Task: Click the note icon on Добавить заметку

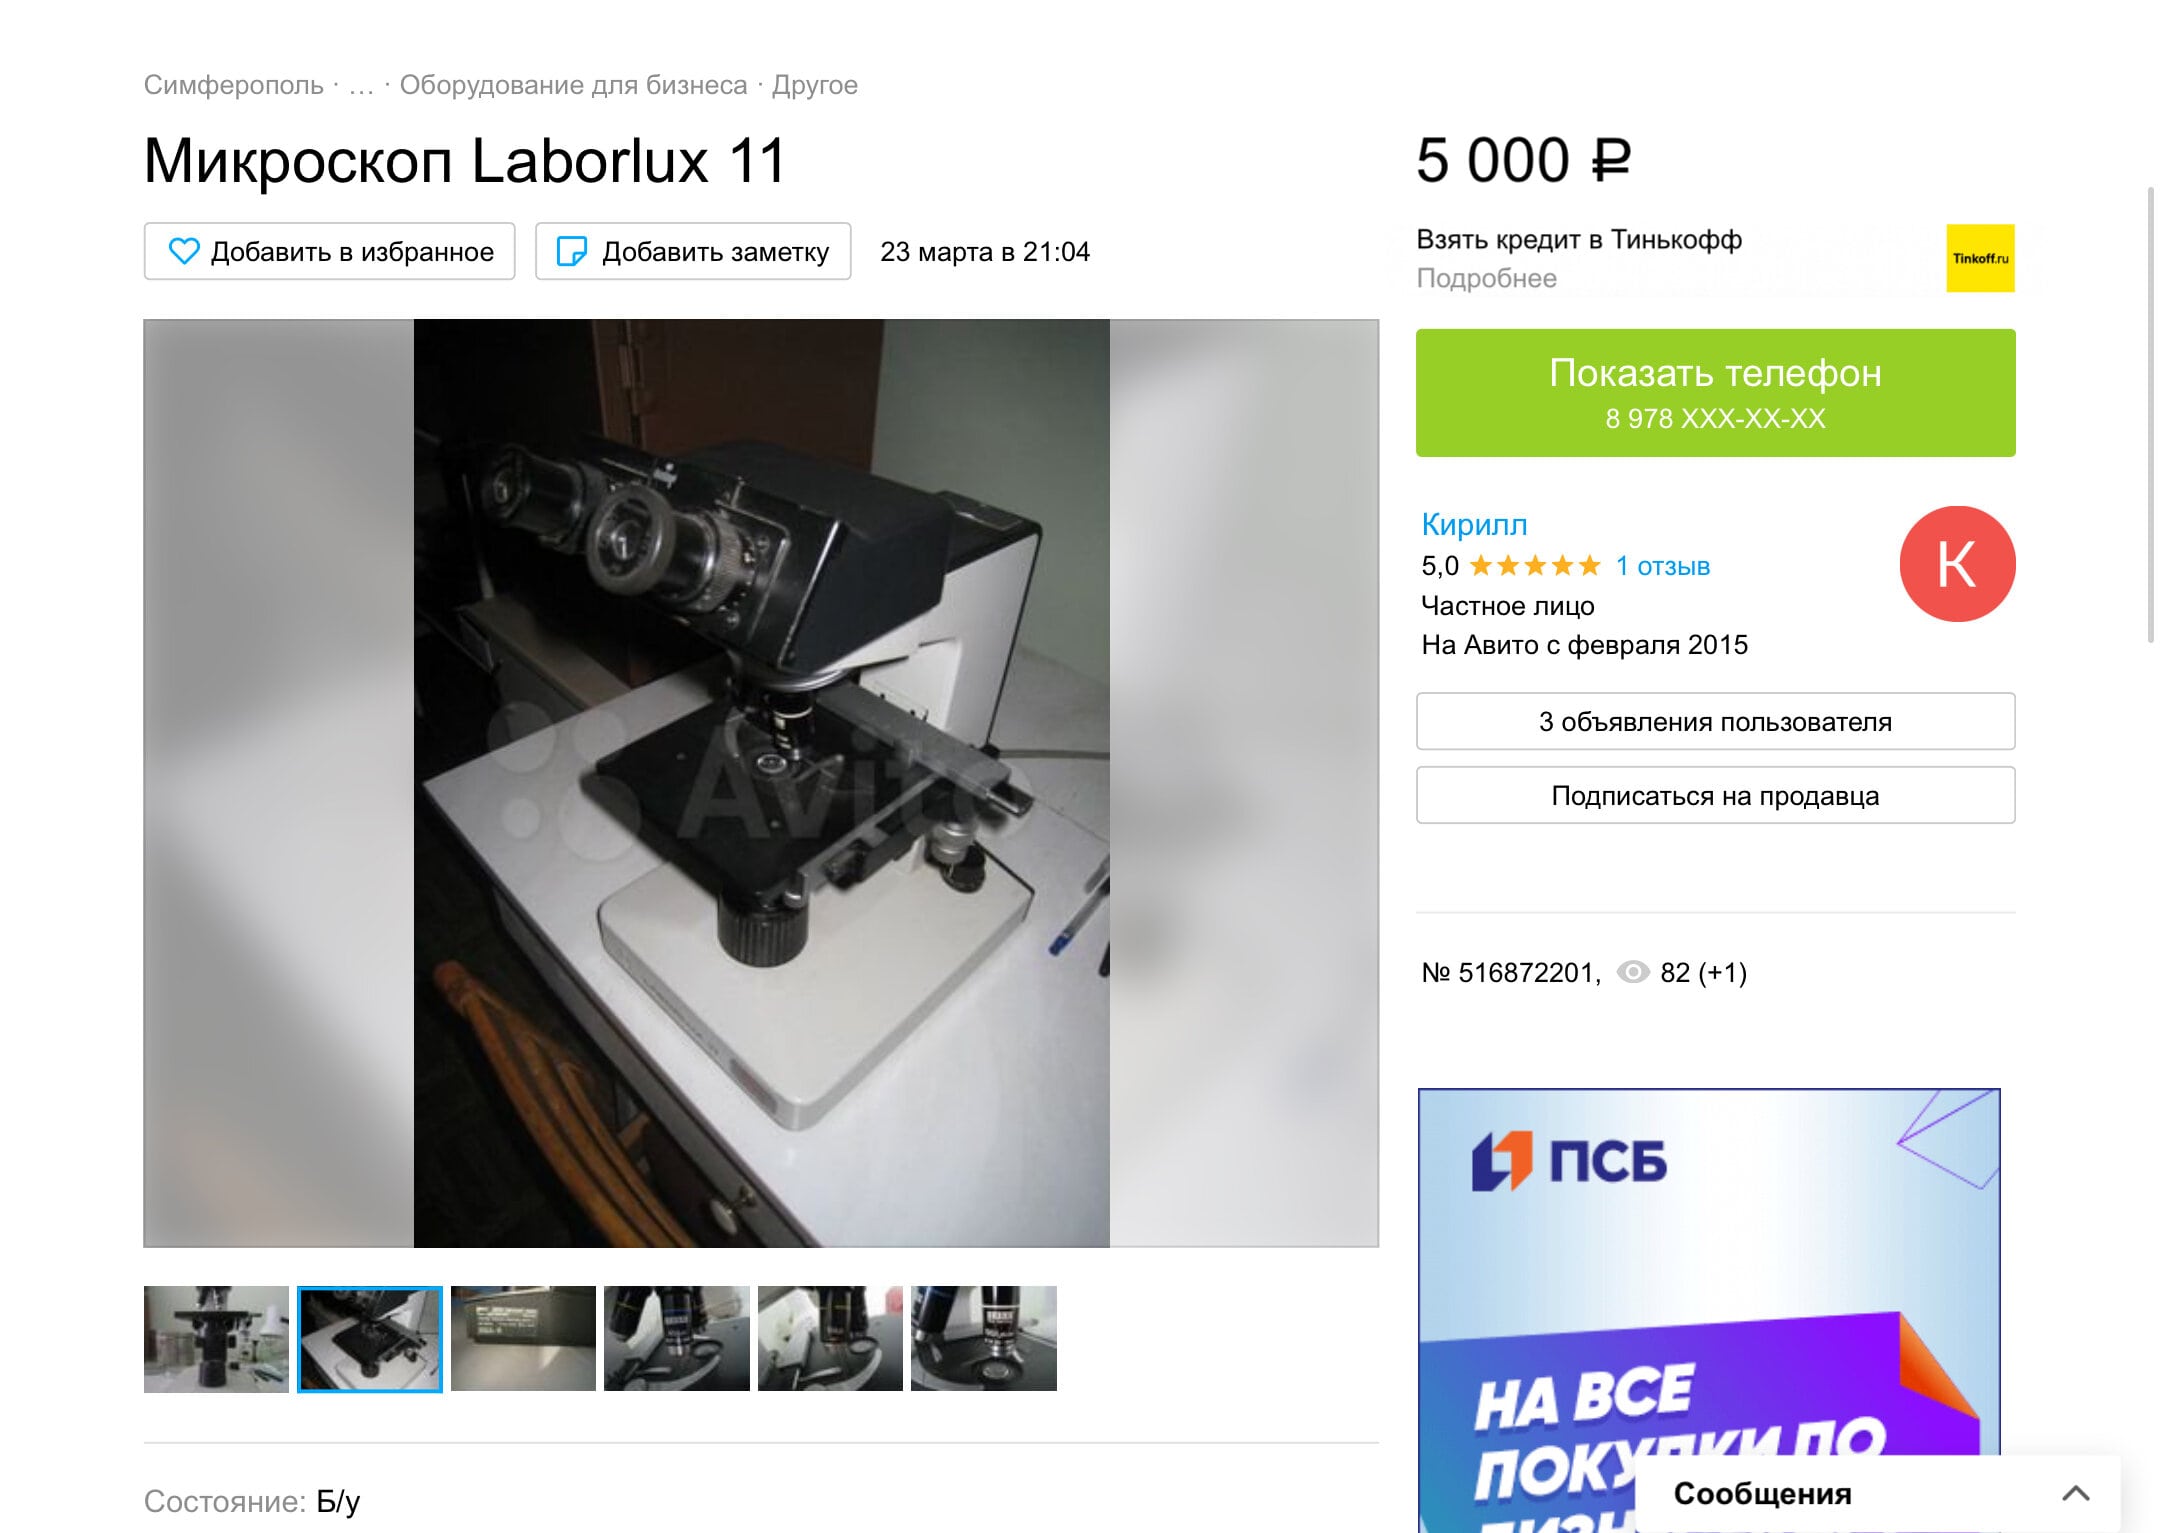Action: [571, 251]
